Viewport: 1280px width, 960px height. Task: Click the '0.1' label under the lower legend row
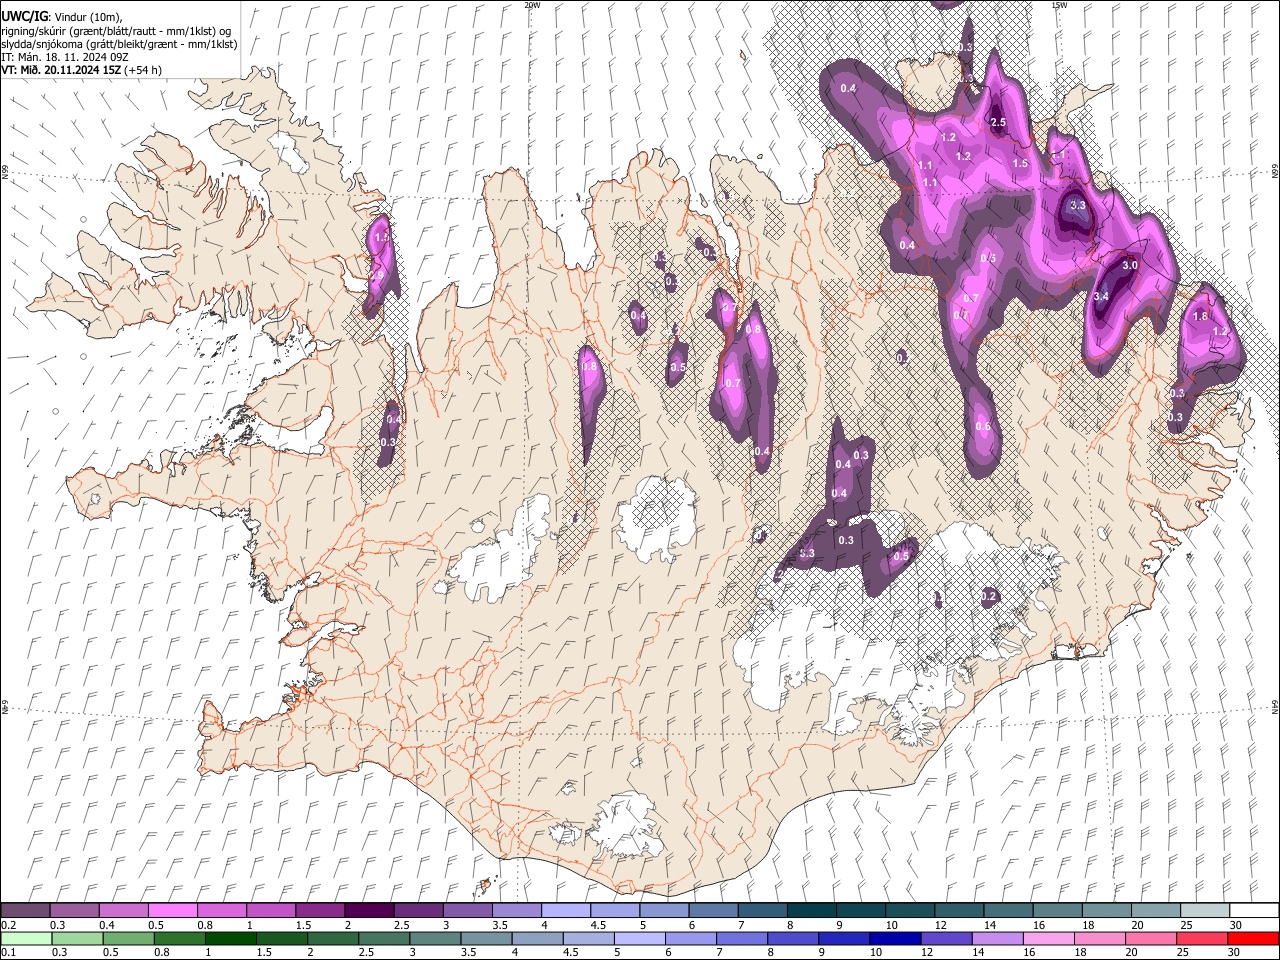tap(9, 953)
